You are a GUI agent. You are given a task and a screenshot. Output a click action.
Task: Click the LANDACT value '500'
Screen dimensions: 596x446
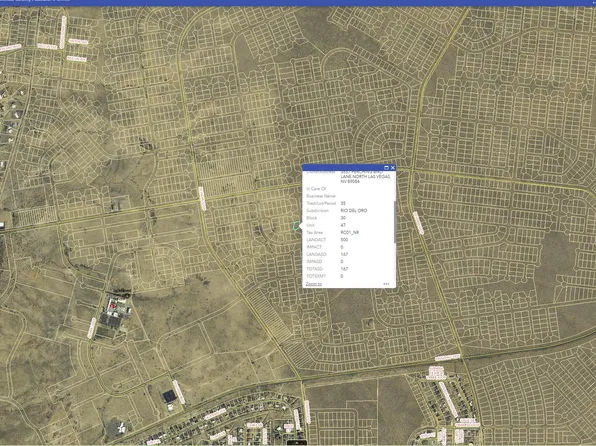point(344,240)
